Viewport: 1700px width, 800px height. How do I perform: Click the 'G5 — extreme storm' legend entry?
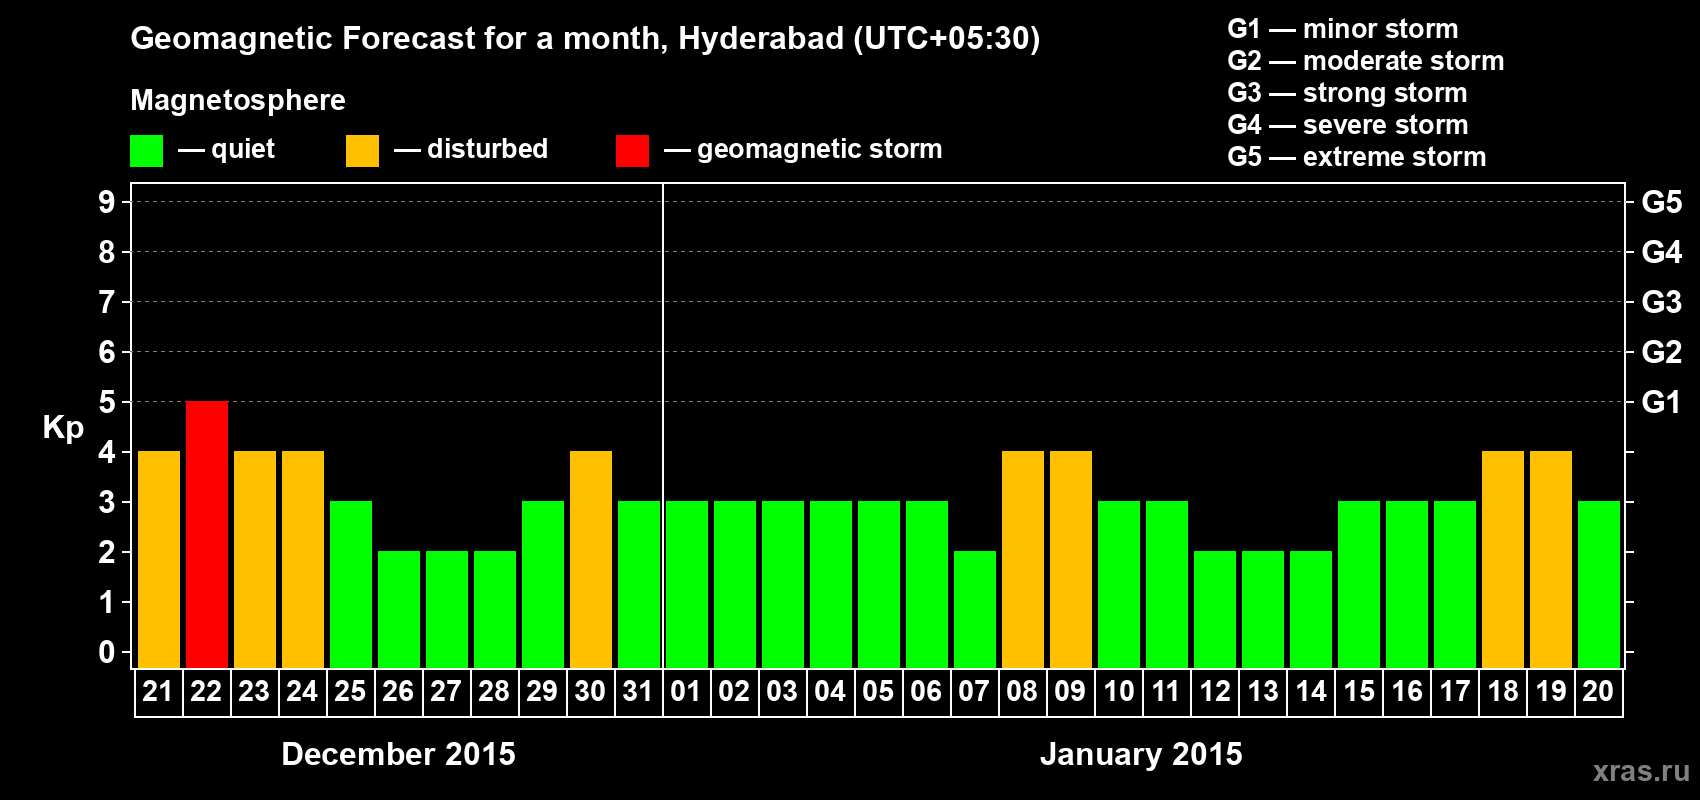1356,157
